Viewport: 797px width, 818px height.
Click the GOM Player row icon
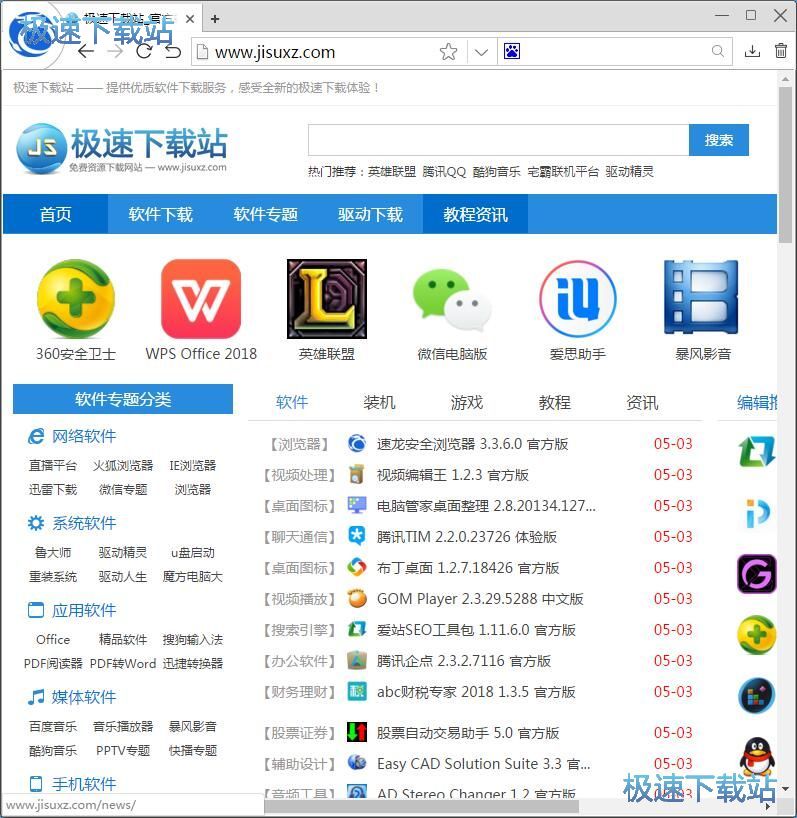(x=357, y=598)
